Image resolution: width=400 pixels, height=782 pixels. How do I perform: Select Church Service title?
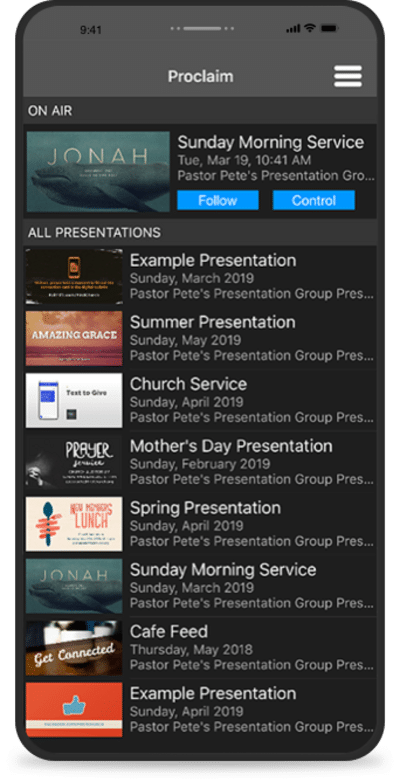(x=189, y=384)
